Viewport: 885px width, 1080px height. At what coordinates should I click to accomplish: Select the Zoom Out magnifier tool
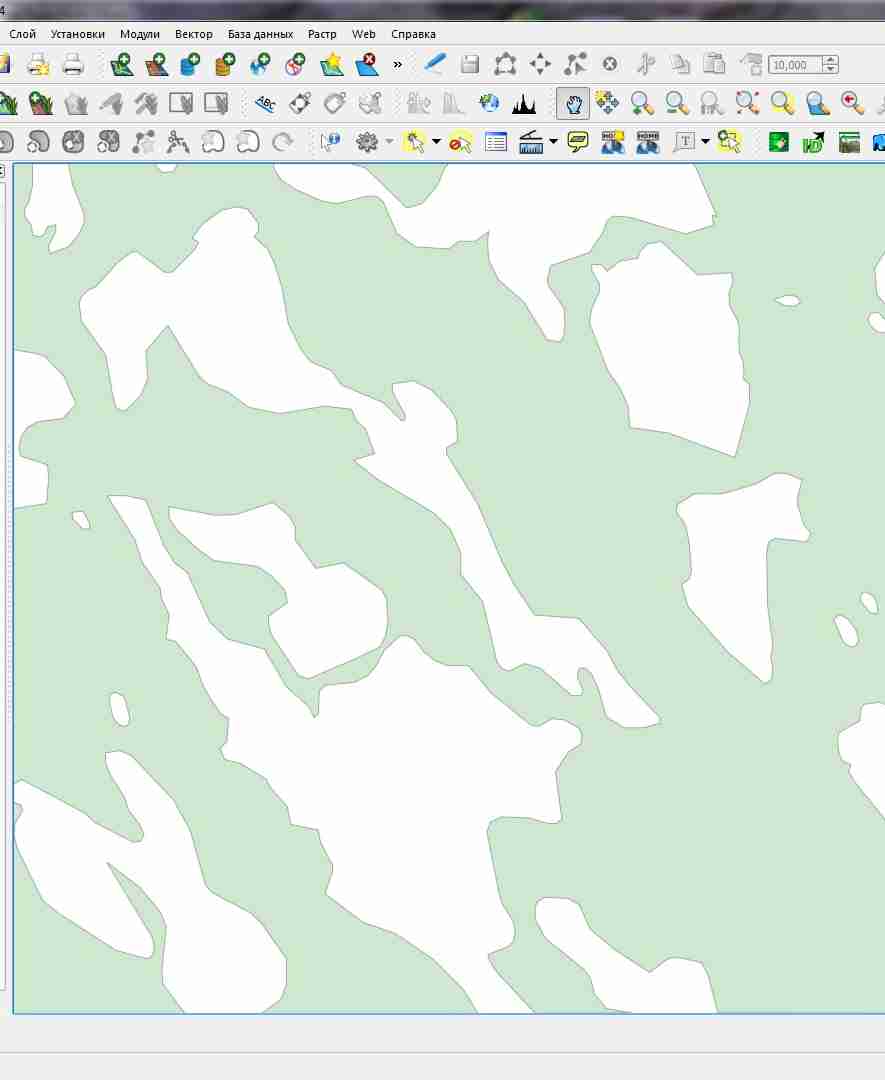click(678, 104)
